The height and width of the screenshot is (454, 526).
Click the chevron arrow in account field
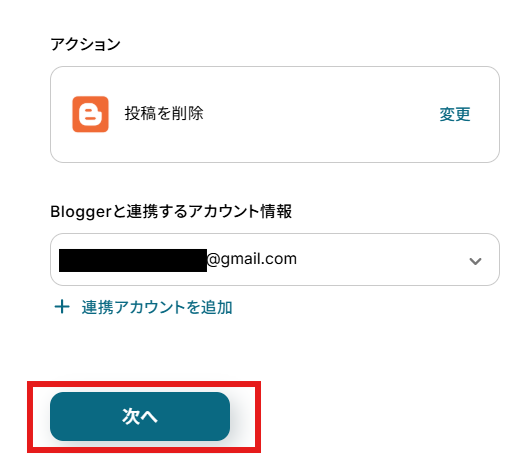click(475, 261)
